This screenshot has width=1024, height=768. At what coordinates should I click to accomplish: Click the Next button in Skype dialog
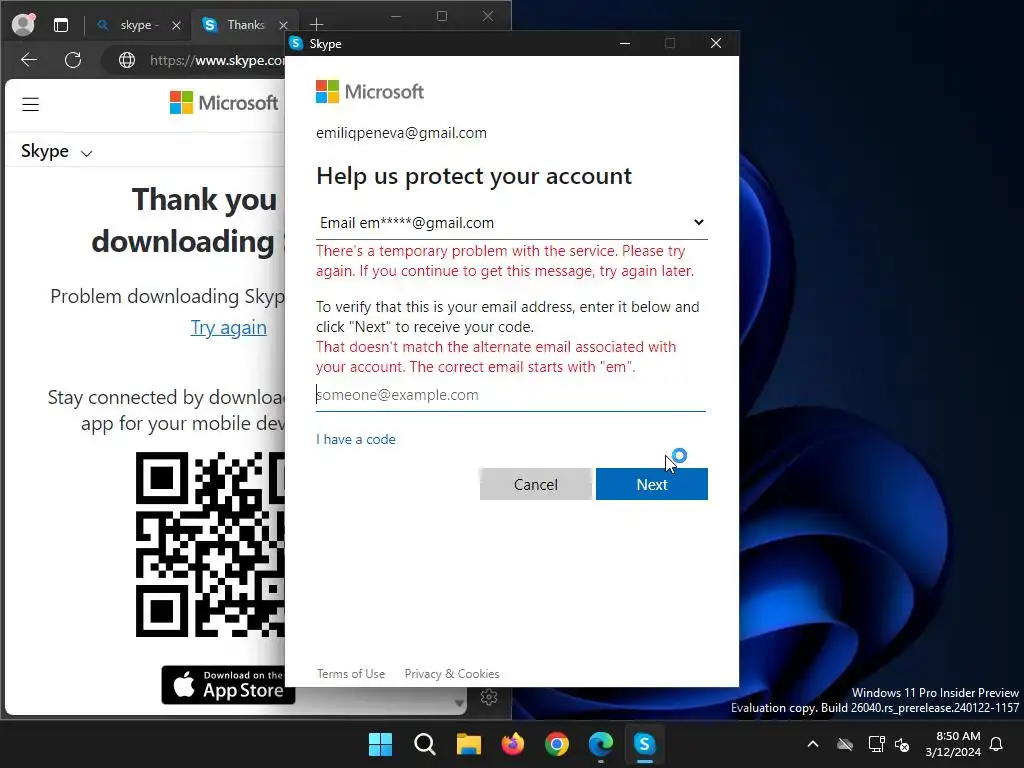651,484
